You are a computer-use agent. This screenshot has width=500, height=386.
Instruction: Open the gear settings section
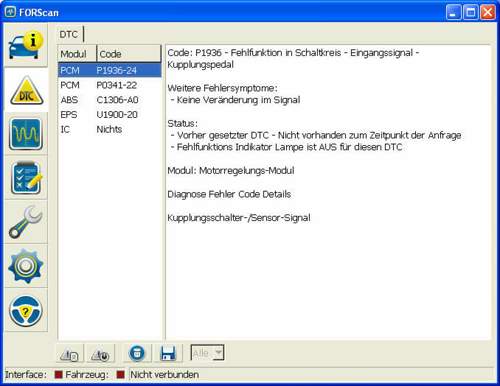click(x=26, y=266)
